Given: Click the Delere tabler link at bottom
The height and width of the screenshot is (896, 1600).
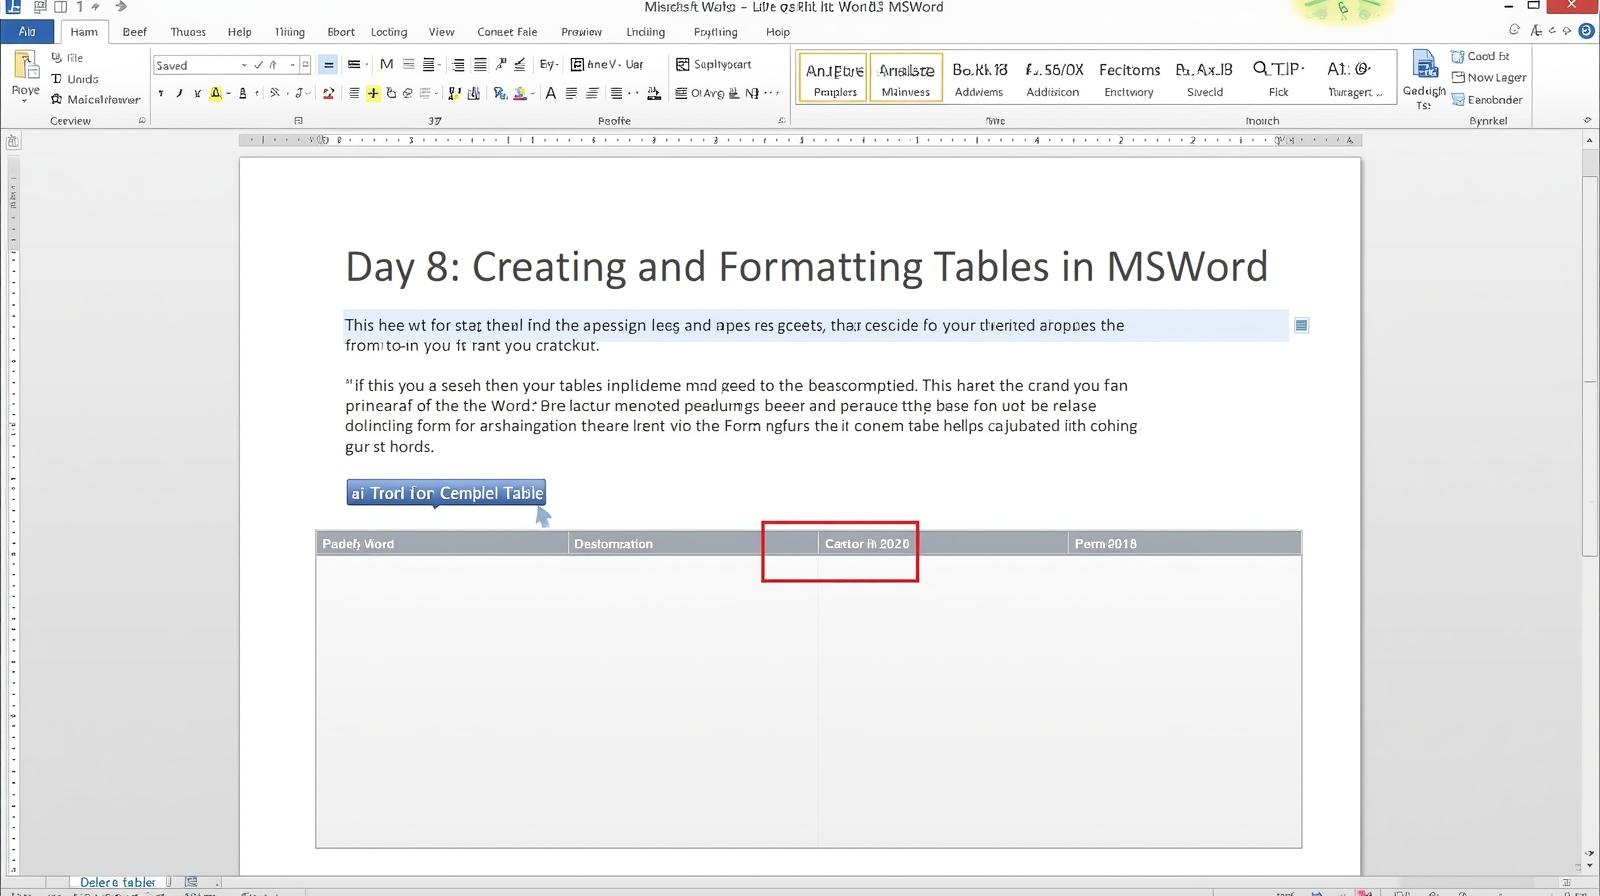Looking at the screenshot, I should point(118,883).
